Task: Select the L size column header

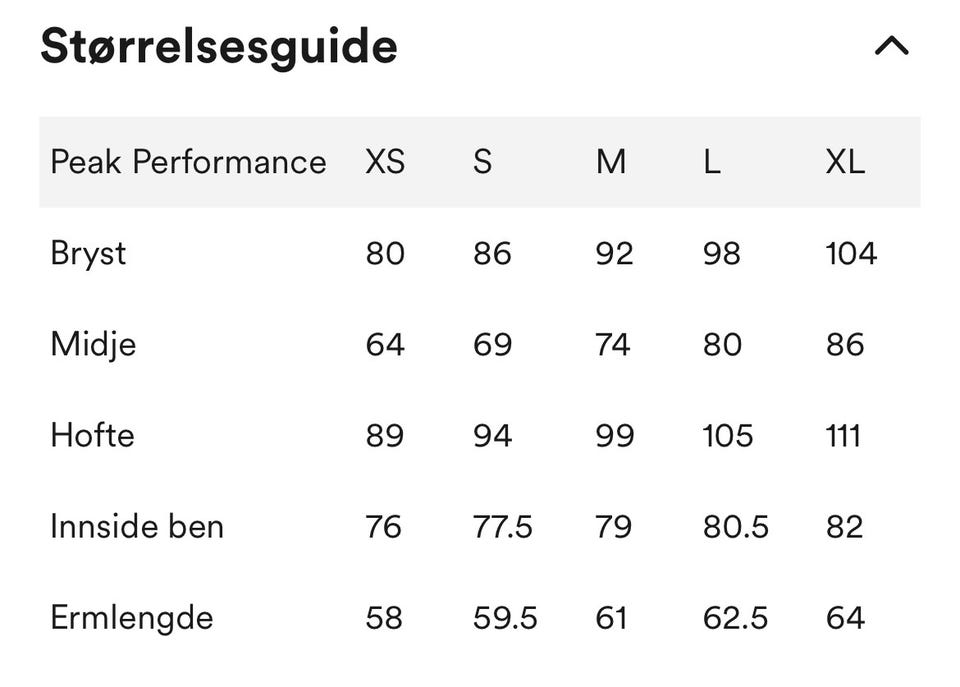Action: [712, 162]
